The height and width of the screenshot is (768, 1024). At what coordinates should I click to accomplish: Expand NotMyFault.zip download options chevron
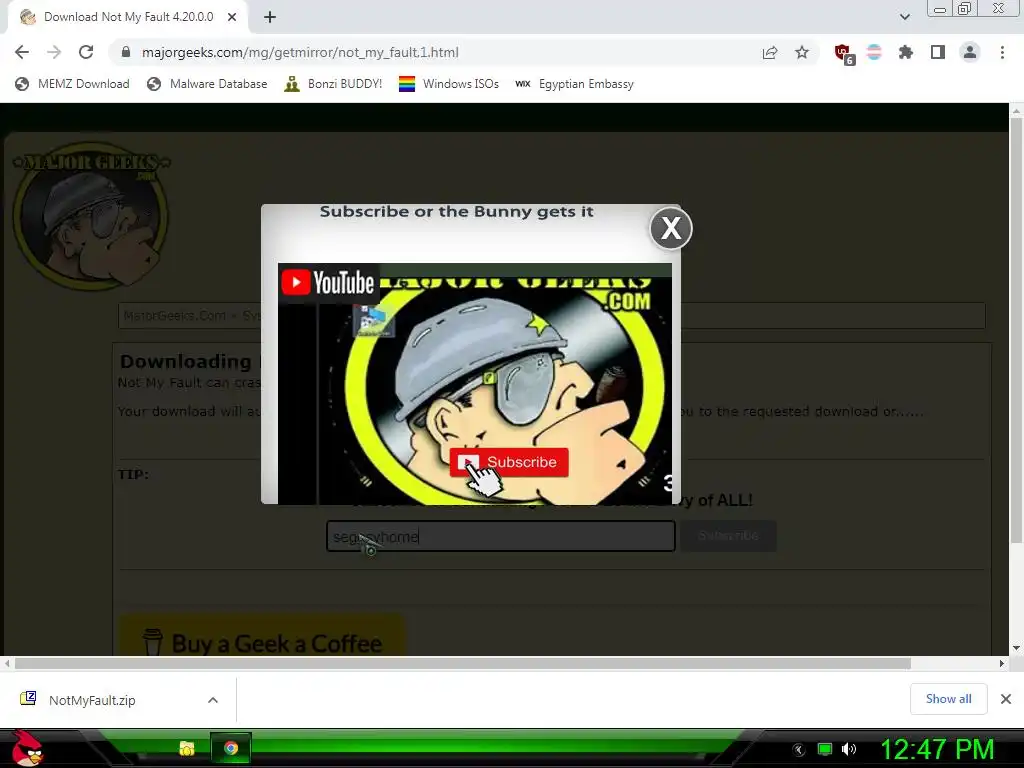213,700
